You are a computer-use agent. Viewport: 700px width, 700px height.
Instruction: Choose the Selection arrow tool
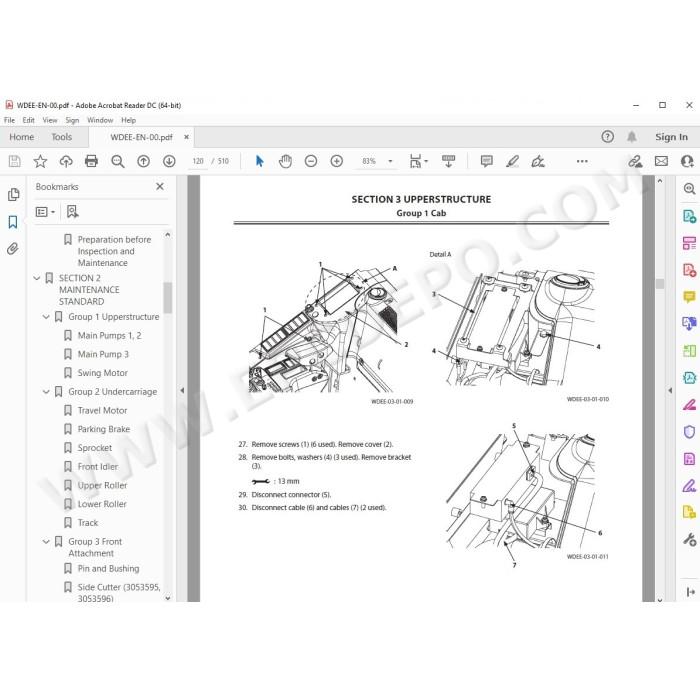tap(259, 161)
